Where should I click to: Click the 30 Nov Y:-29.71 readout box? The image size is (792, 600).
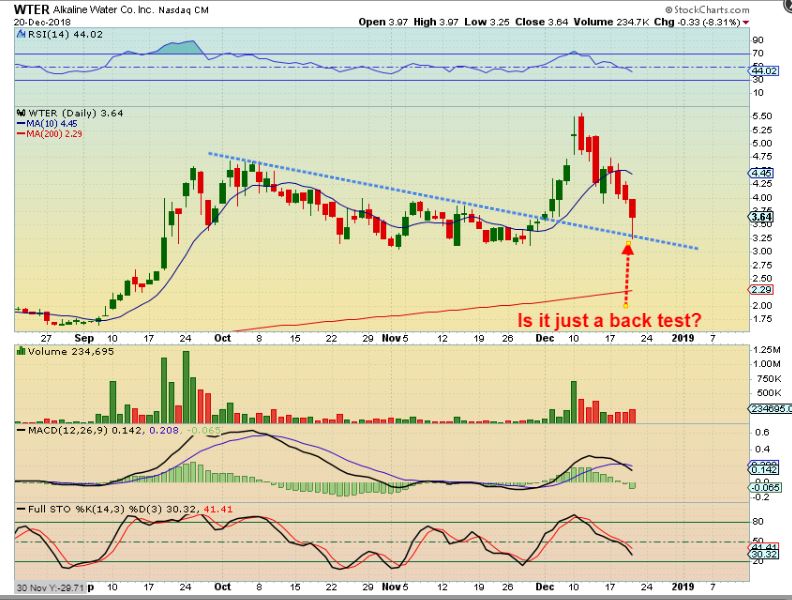[x=51, y=587]
